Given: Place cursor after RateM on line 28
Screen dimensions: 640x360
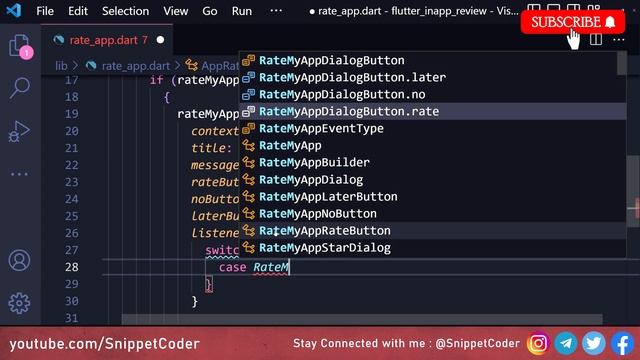Looking at the screenshot, I should tap(289, 267).
